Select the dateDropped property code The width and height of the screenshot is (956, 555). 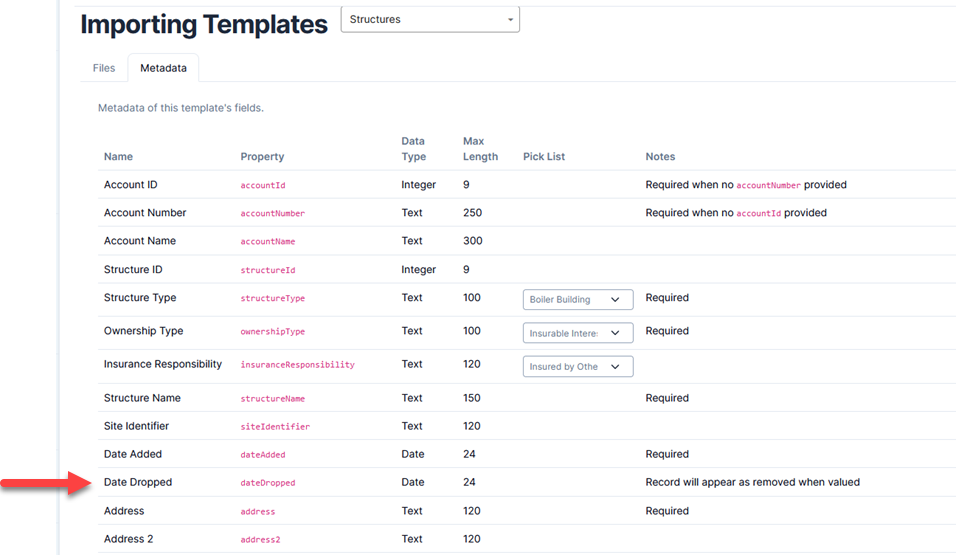coord(267,483)
